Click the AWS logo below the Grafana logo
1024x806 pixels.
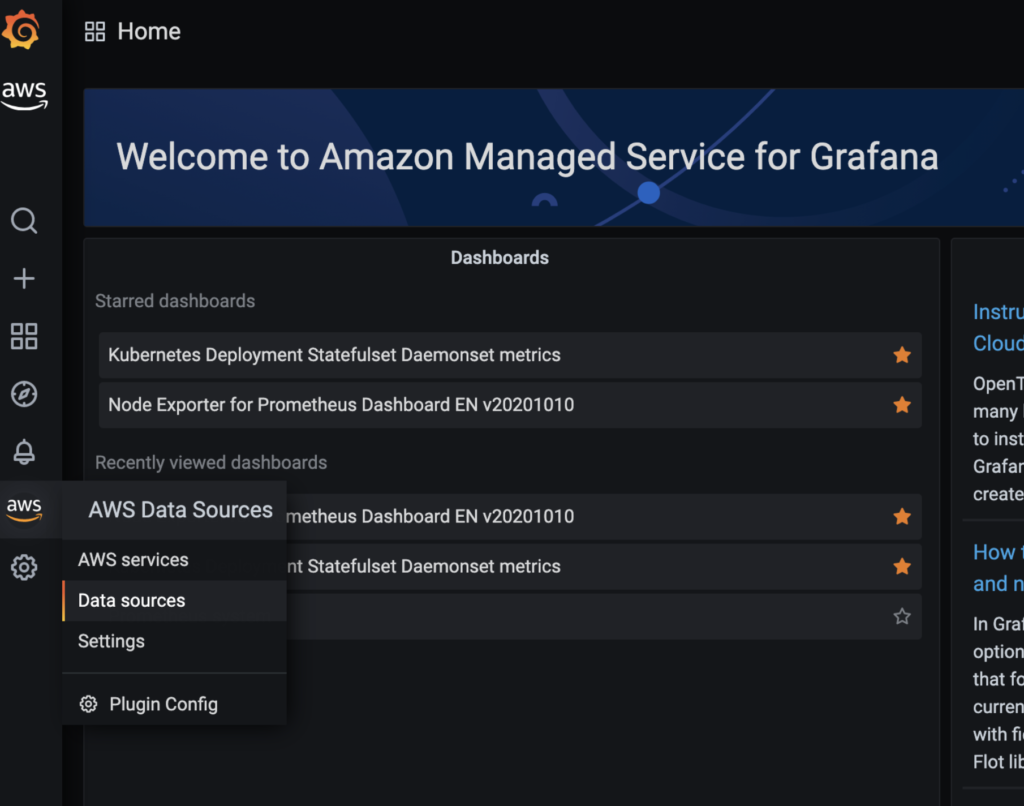pos(24,94)
